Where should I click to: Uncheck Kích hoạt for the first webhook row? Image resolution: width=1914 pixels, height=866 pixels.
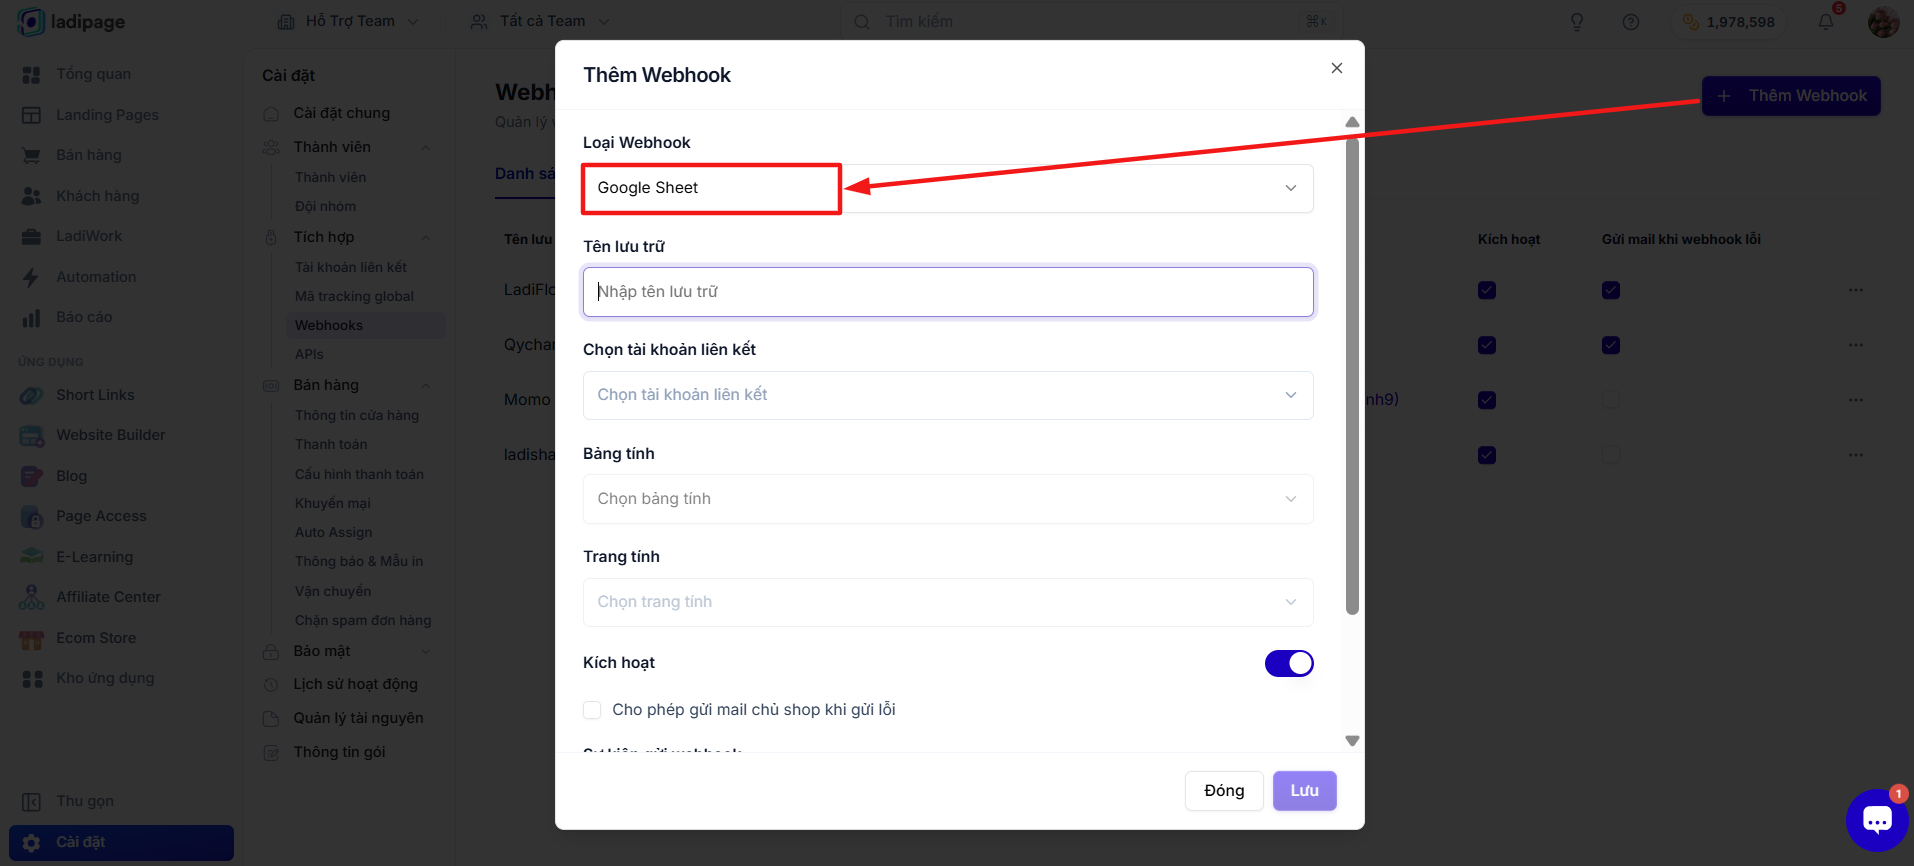(1487, 290)
